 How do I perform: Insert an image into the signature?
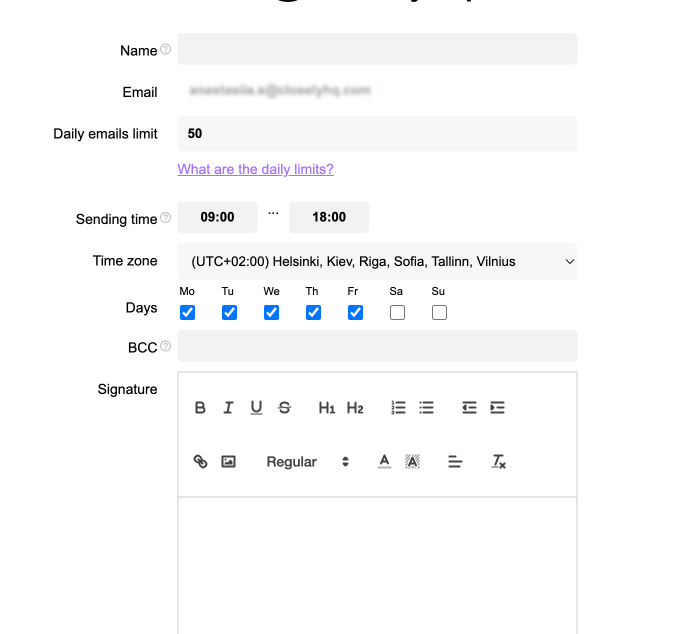click(x=228, y=461)
